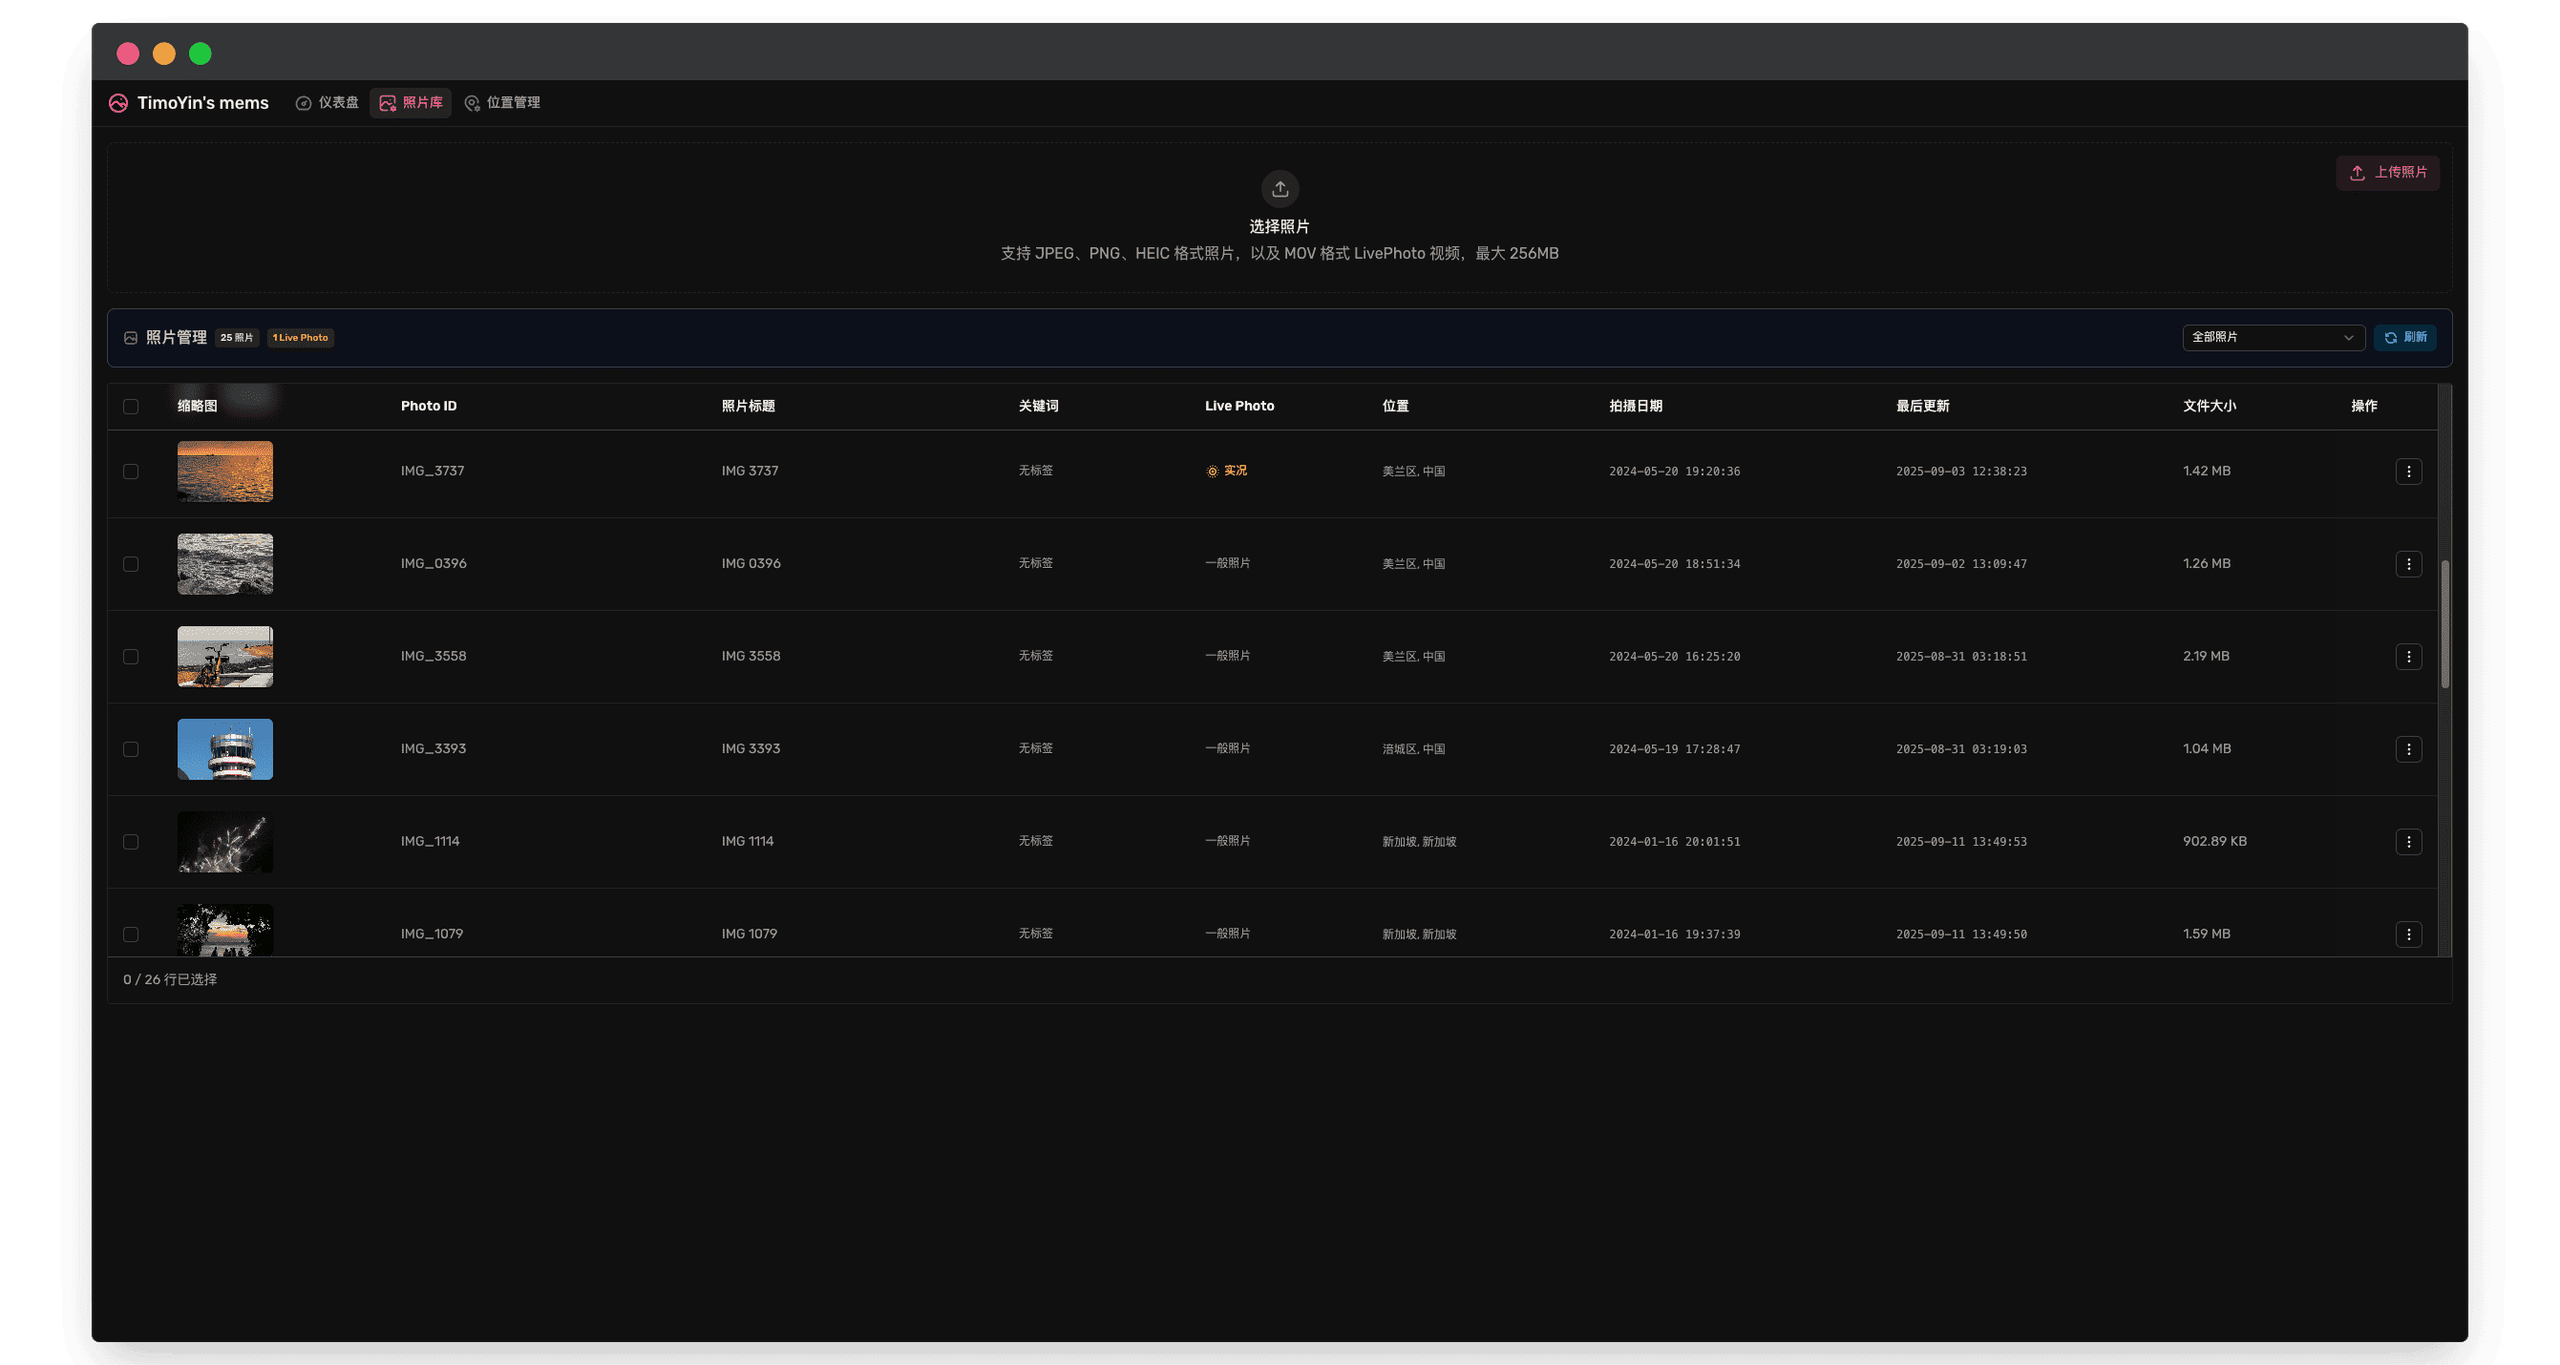Click the 实况 live photo indicator

[x=1226, y=471]
